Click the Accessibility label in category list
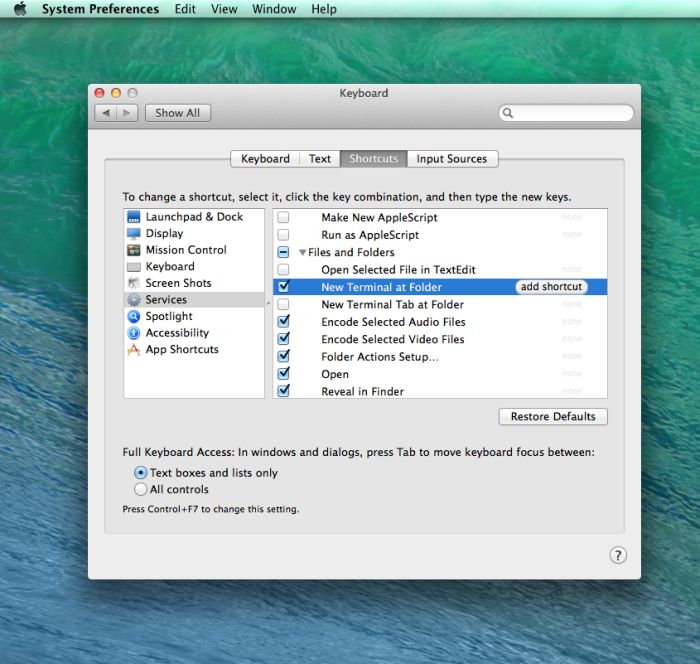Image resolution: width=700 pixels, height=664 pixels. point(177,333)
